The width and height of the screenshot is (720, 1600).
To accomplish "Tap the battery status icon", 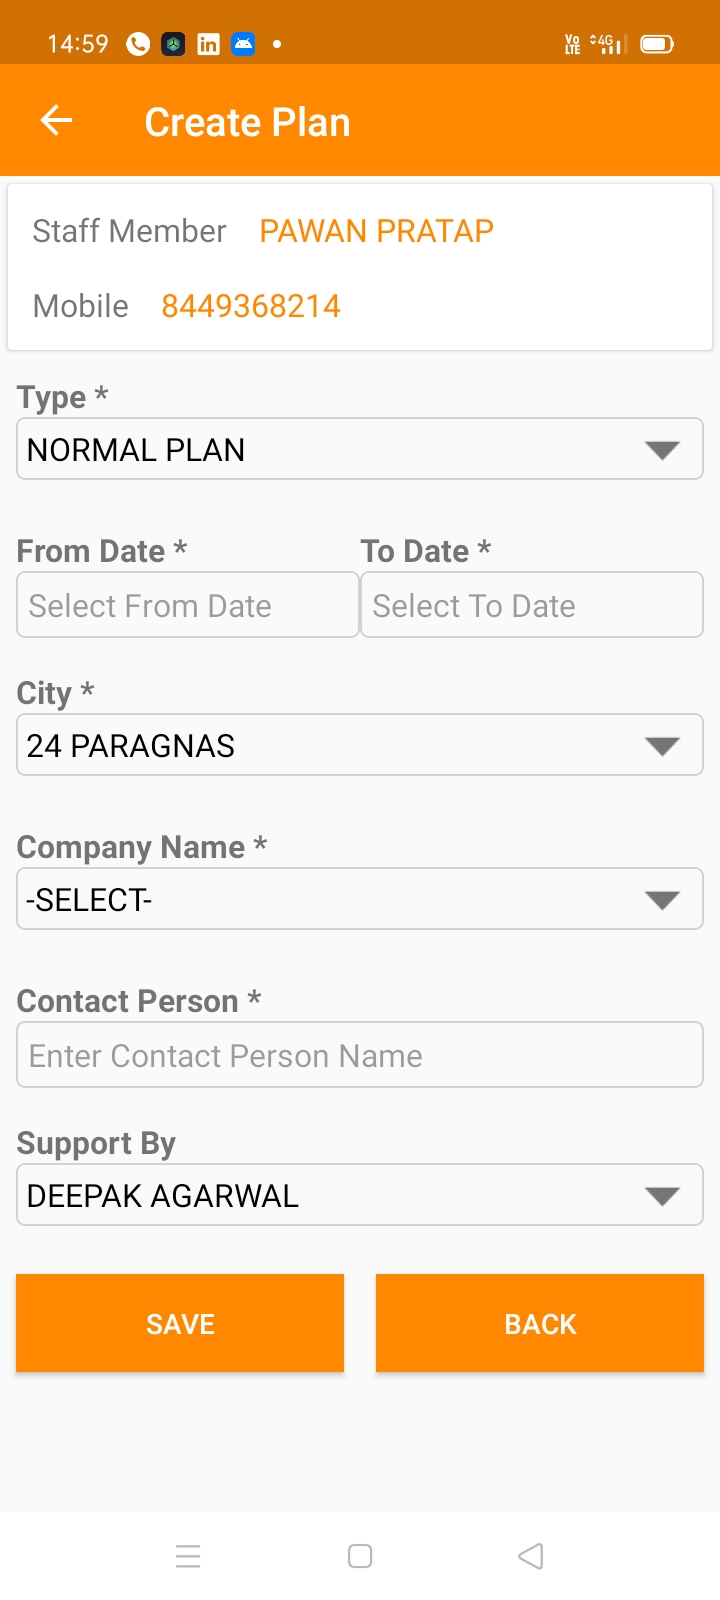I will tap(657, 44).
